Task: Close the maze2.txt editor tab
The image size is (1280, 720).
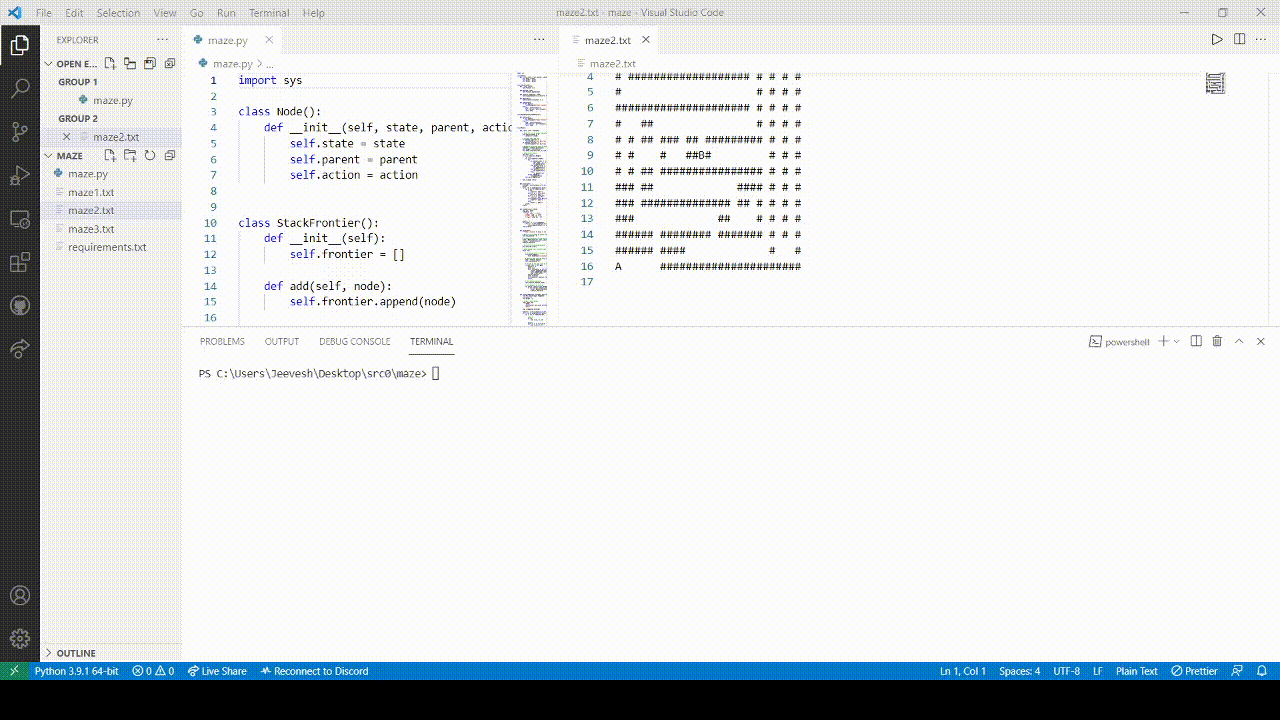Action: click(646, 40)
